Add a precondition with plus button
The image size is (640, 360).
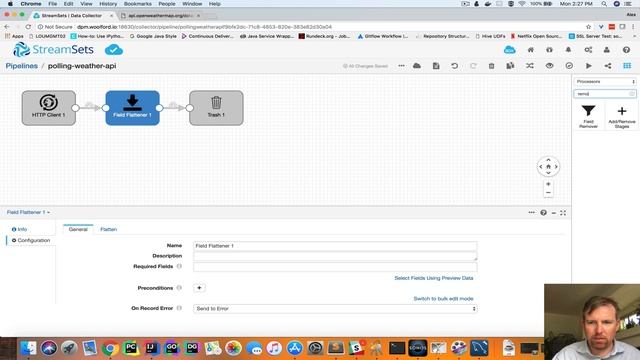tap(199, 288)
